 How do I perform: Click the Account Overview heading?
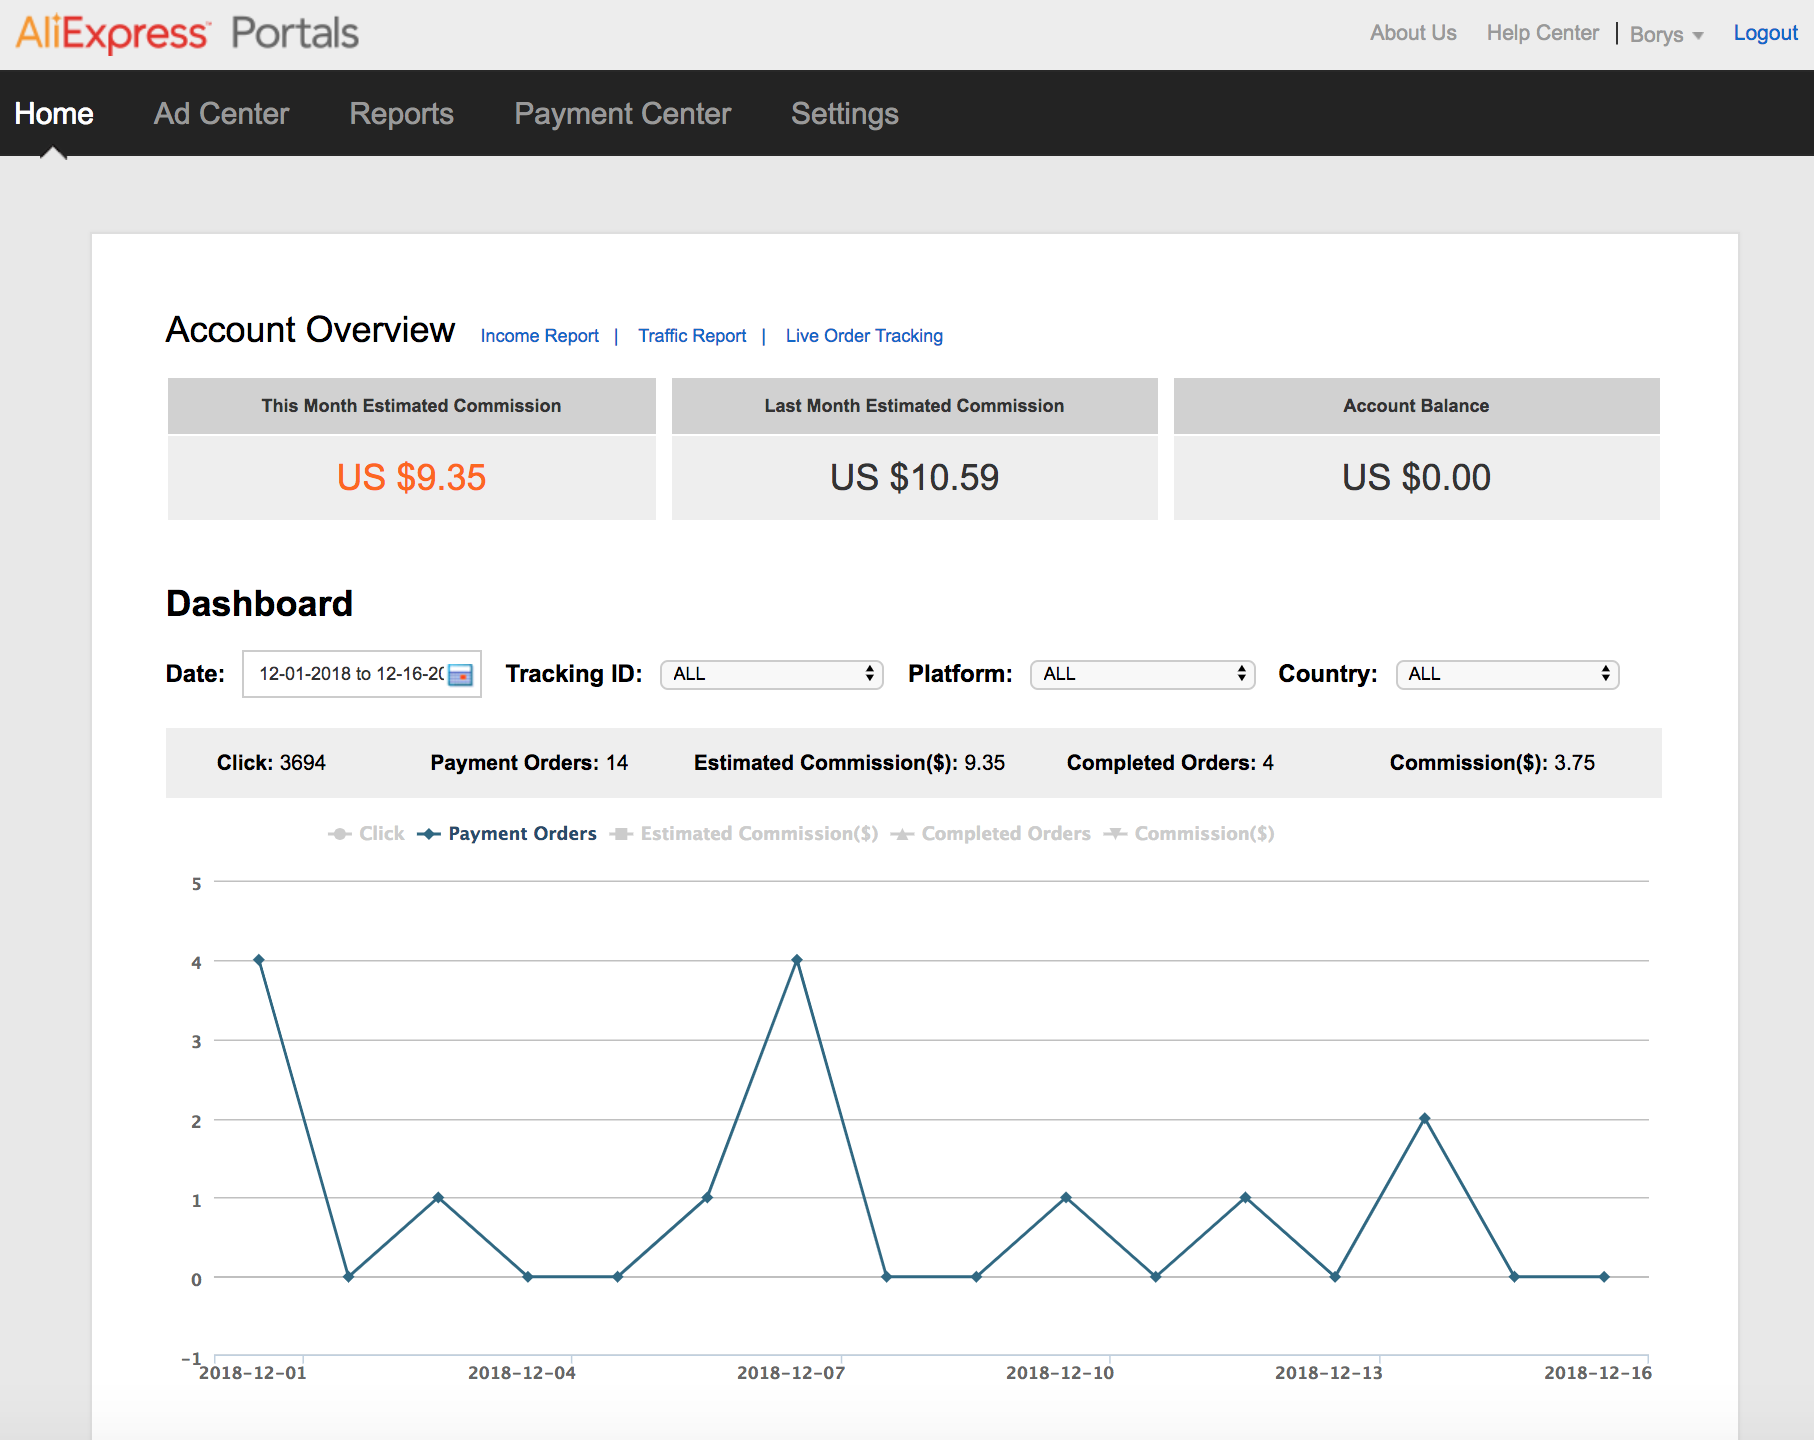click(310, 330)
